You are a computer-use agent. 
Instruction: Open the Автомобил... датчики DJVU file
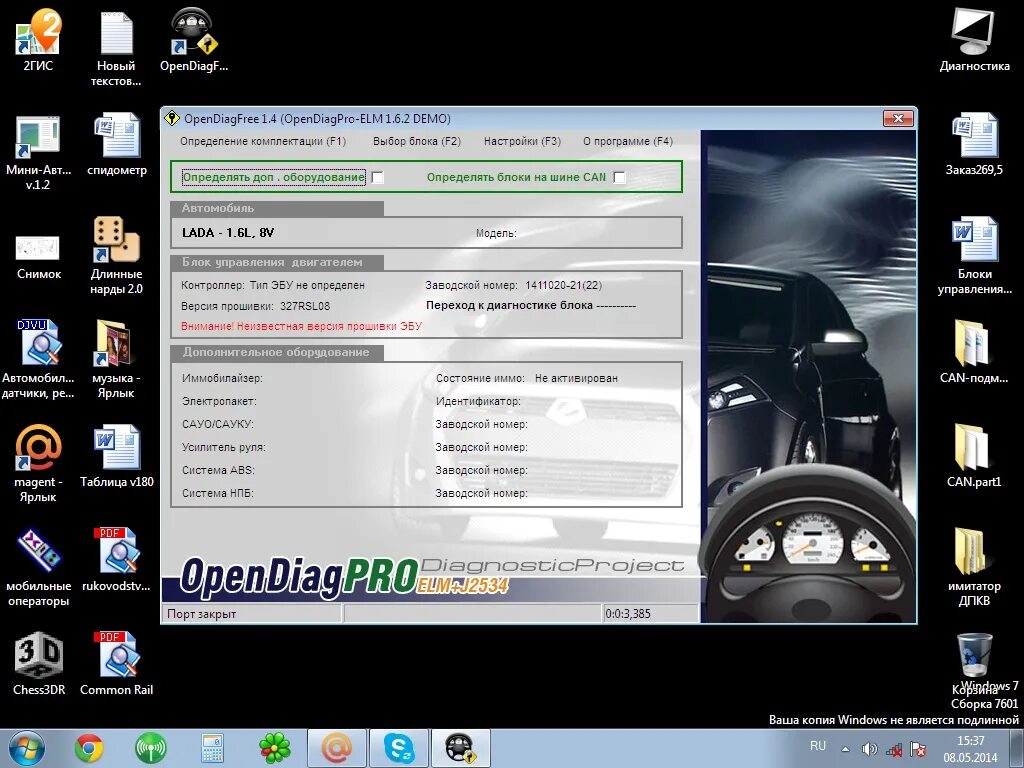tap(38, 359)
